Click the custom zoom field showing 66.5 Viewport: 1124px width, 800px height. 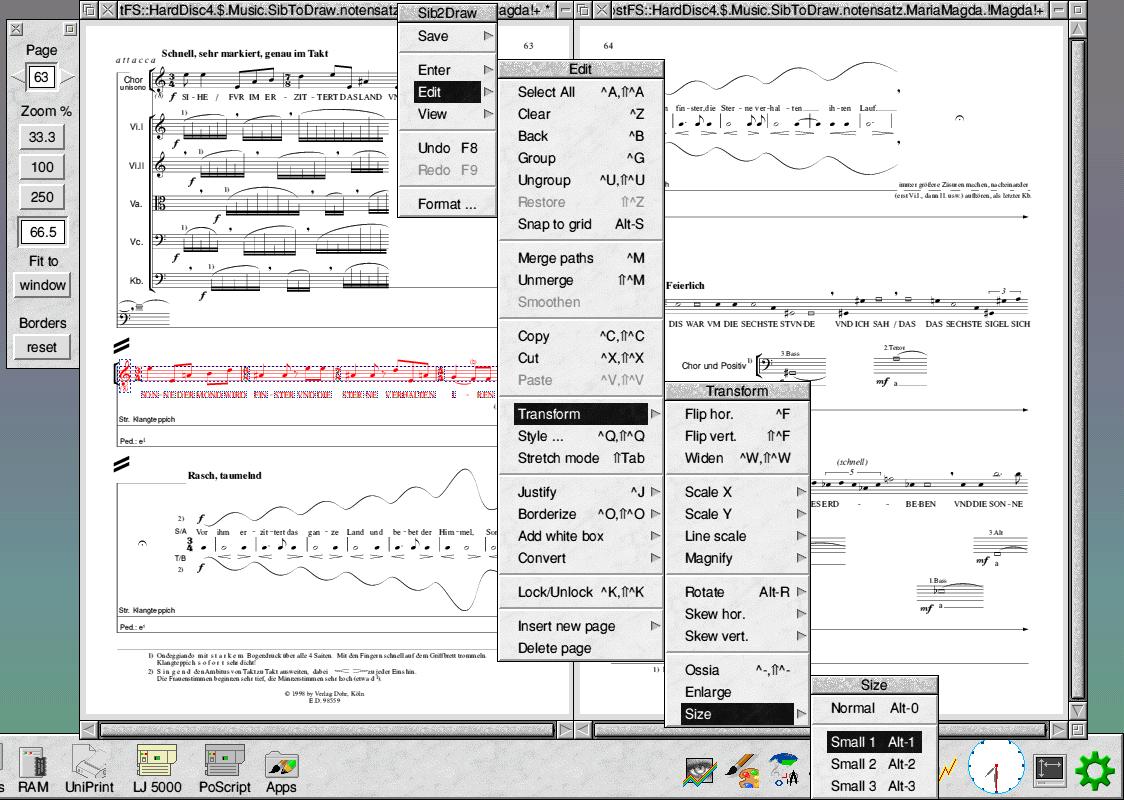tap(43, 232)
